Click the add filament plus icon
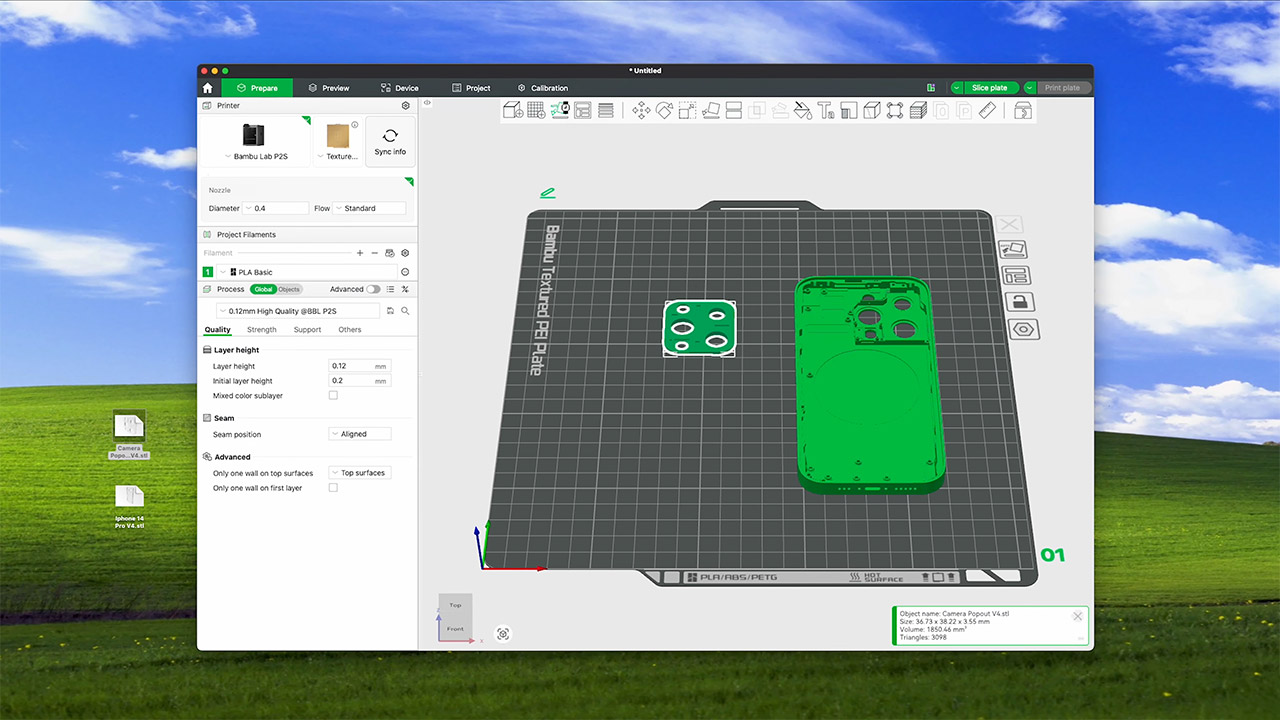This screenshot has width=1280, height=720. (x=360, y=253)
